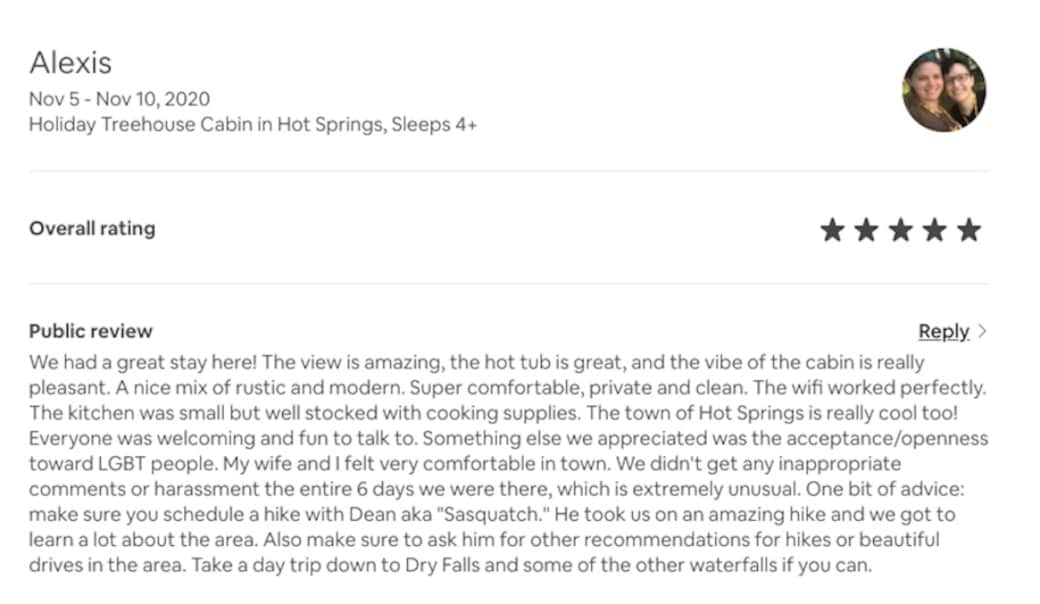Click the chevron arrow beside Reply
Image resolution: width=1040 pixels, height=604 pixels.
tap(982, 331)
